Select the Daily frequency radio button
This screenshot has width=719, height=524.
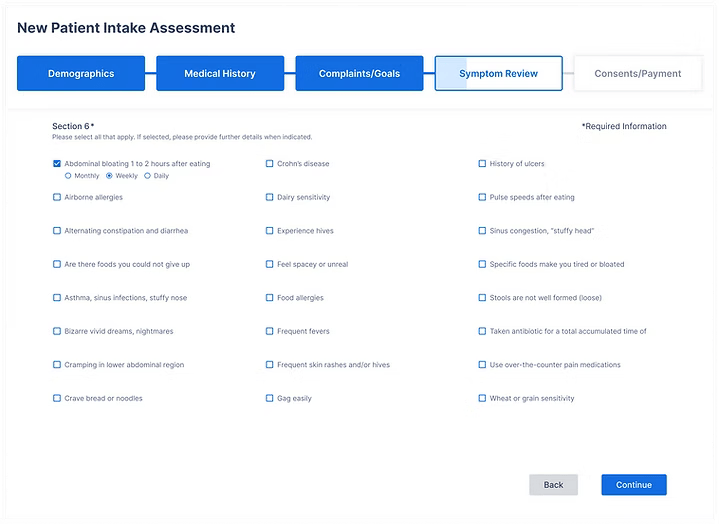148,176
